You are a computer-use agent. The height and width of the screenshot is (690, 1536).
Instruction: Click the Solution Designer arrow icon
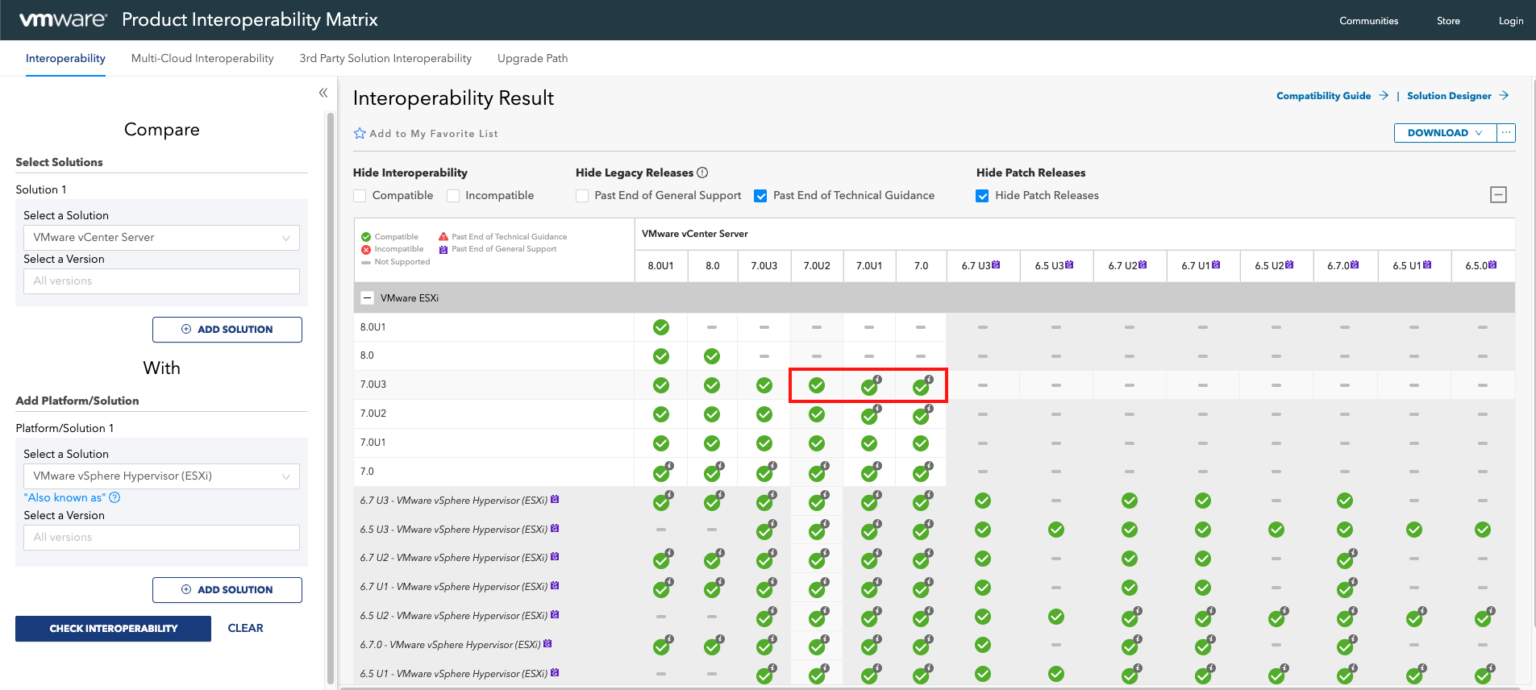click(x=1506, y=95)
